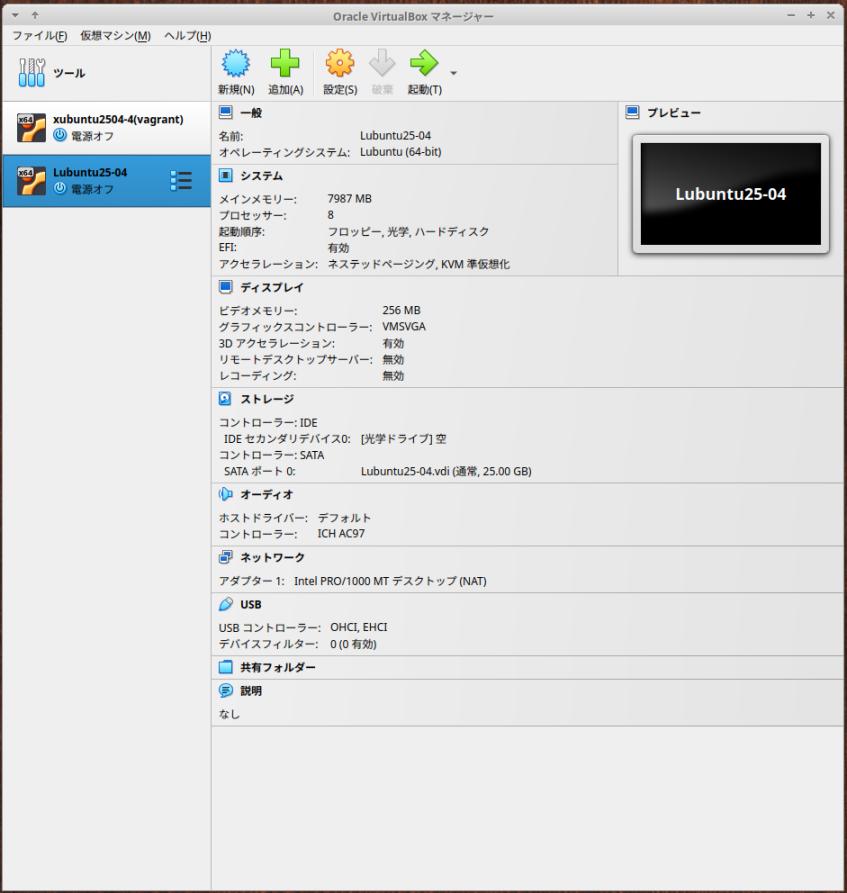Start the VM with 起動(T) arrow

tap(424, 63)
